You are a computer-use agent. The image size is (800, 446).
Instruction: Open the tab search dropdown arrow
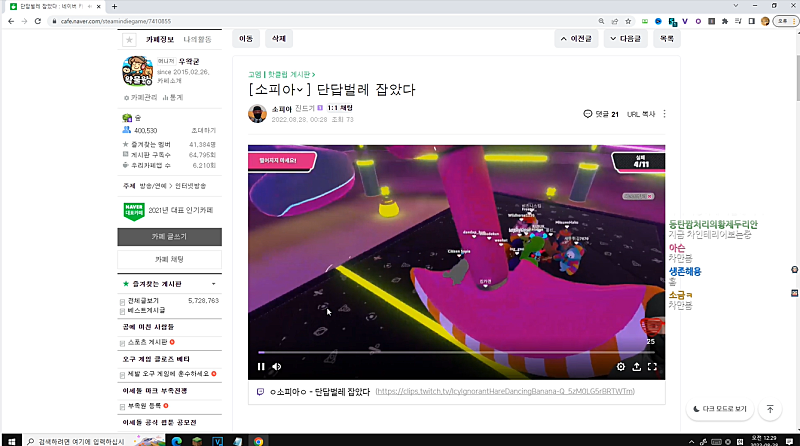(735, 6)
